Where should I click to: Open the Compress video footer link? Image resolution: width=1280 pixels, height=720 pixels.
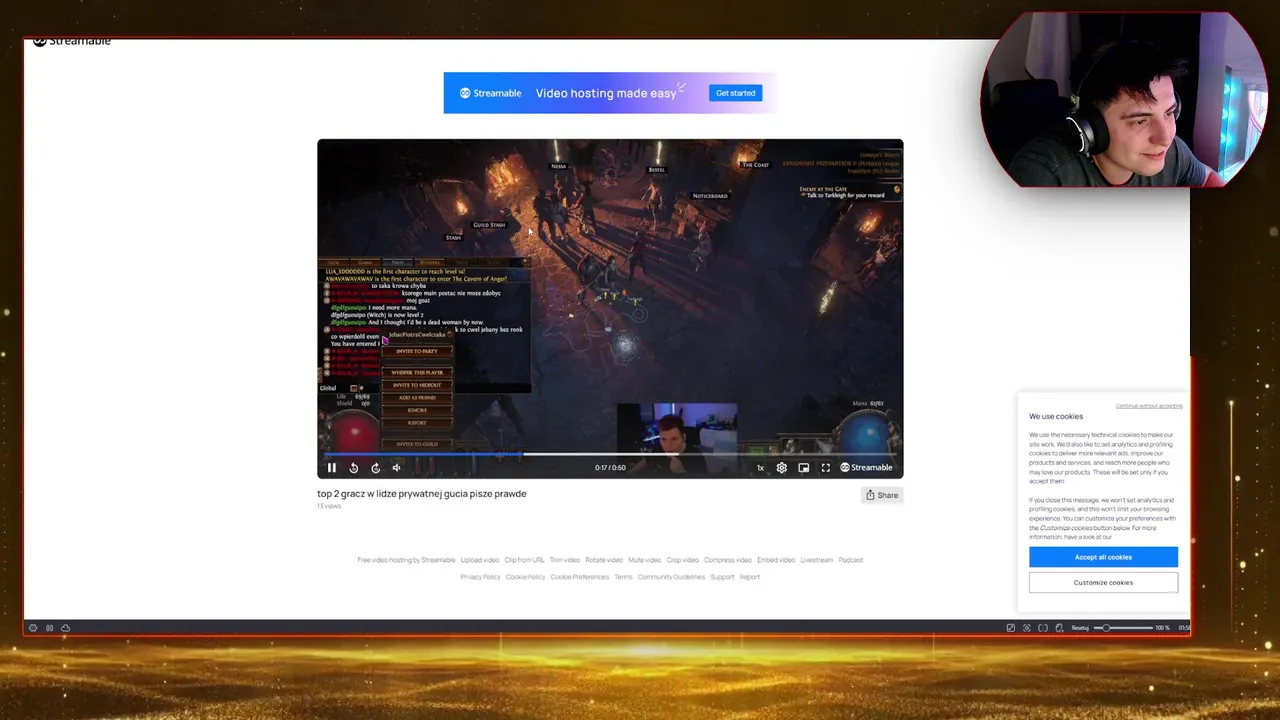tap(728, 560)
